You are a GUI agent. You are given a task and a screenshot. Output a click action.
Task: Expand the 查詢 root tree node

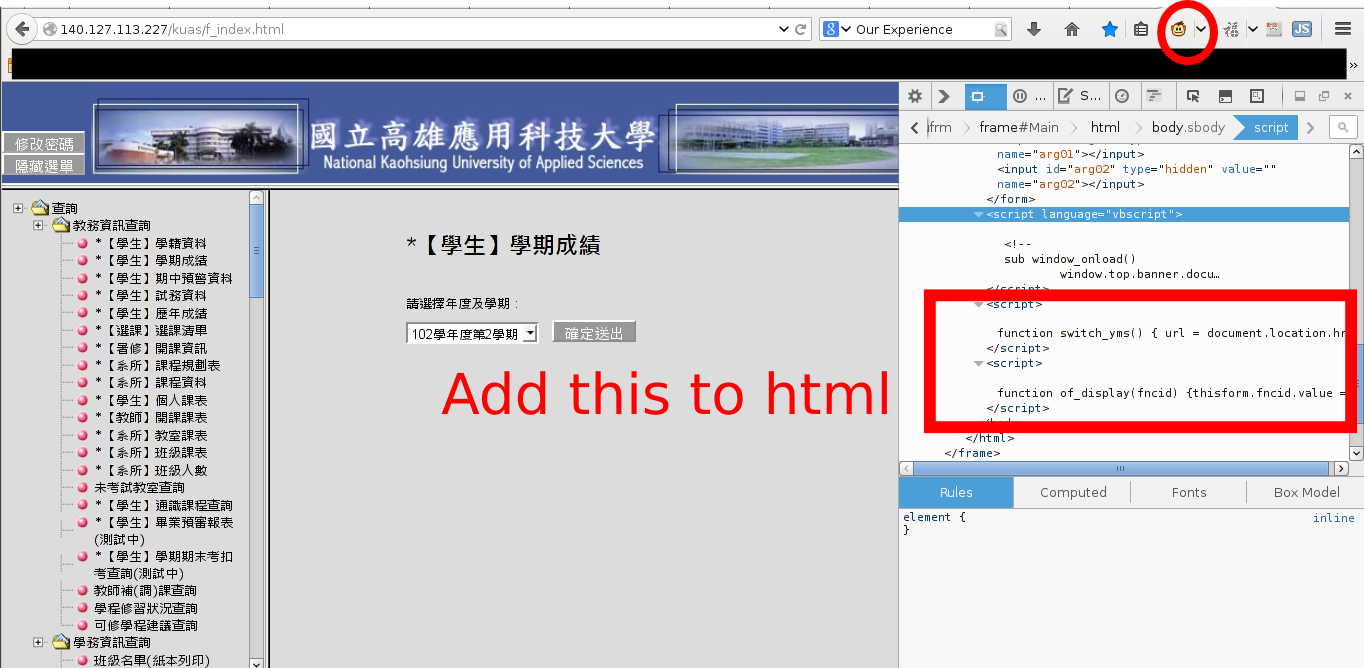(x=18, y=208)
